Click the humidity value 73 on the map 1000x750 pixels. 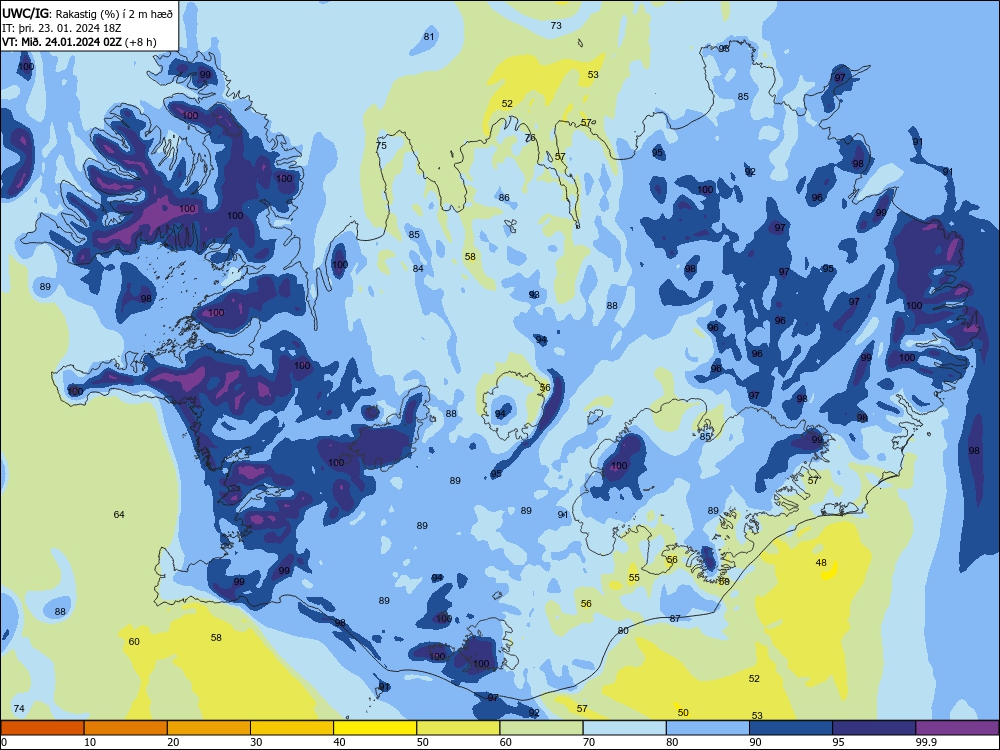click(556, 26)
